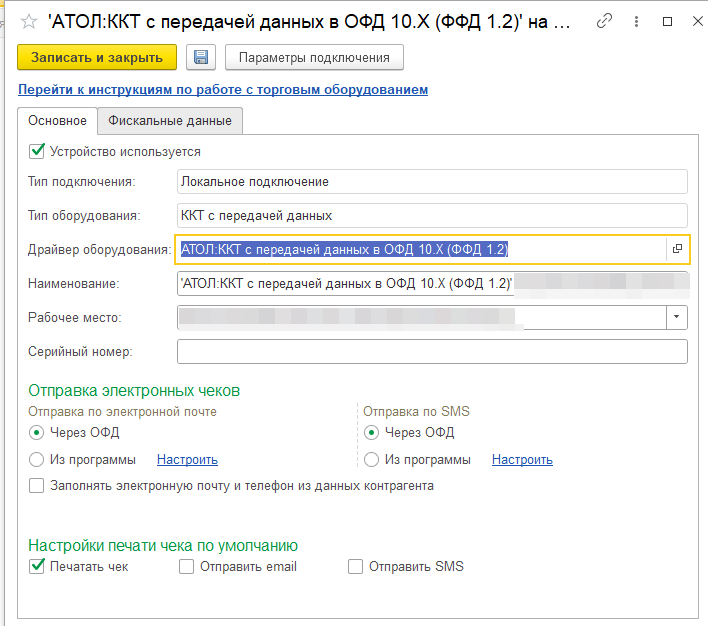Check the 'Отправить SMS' option

(355, 567)
